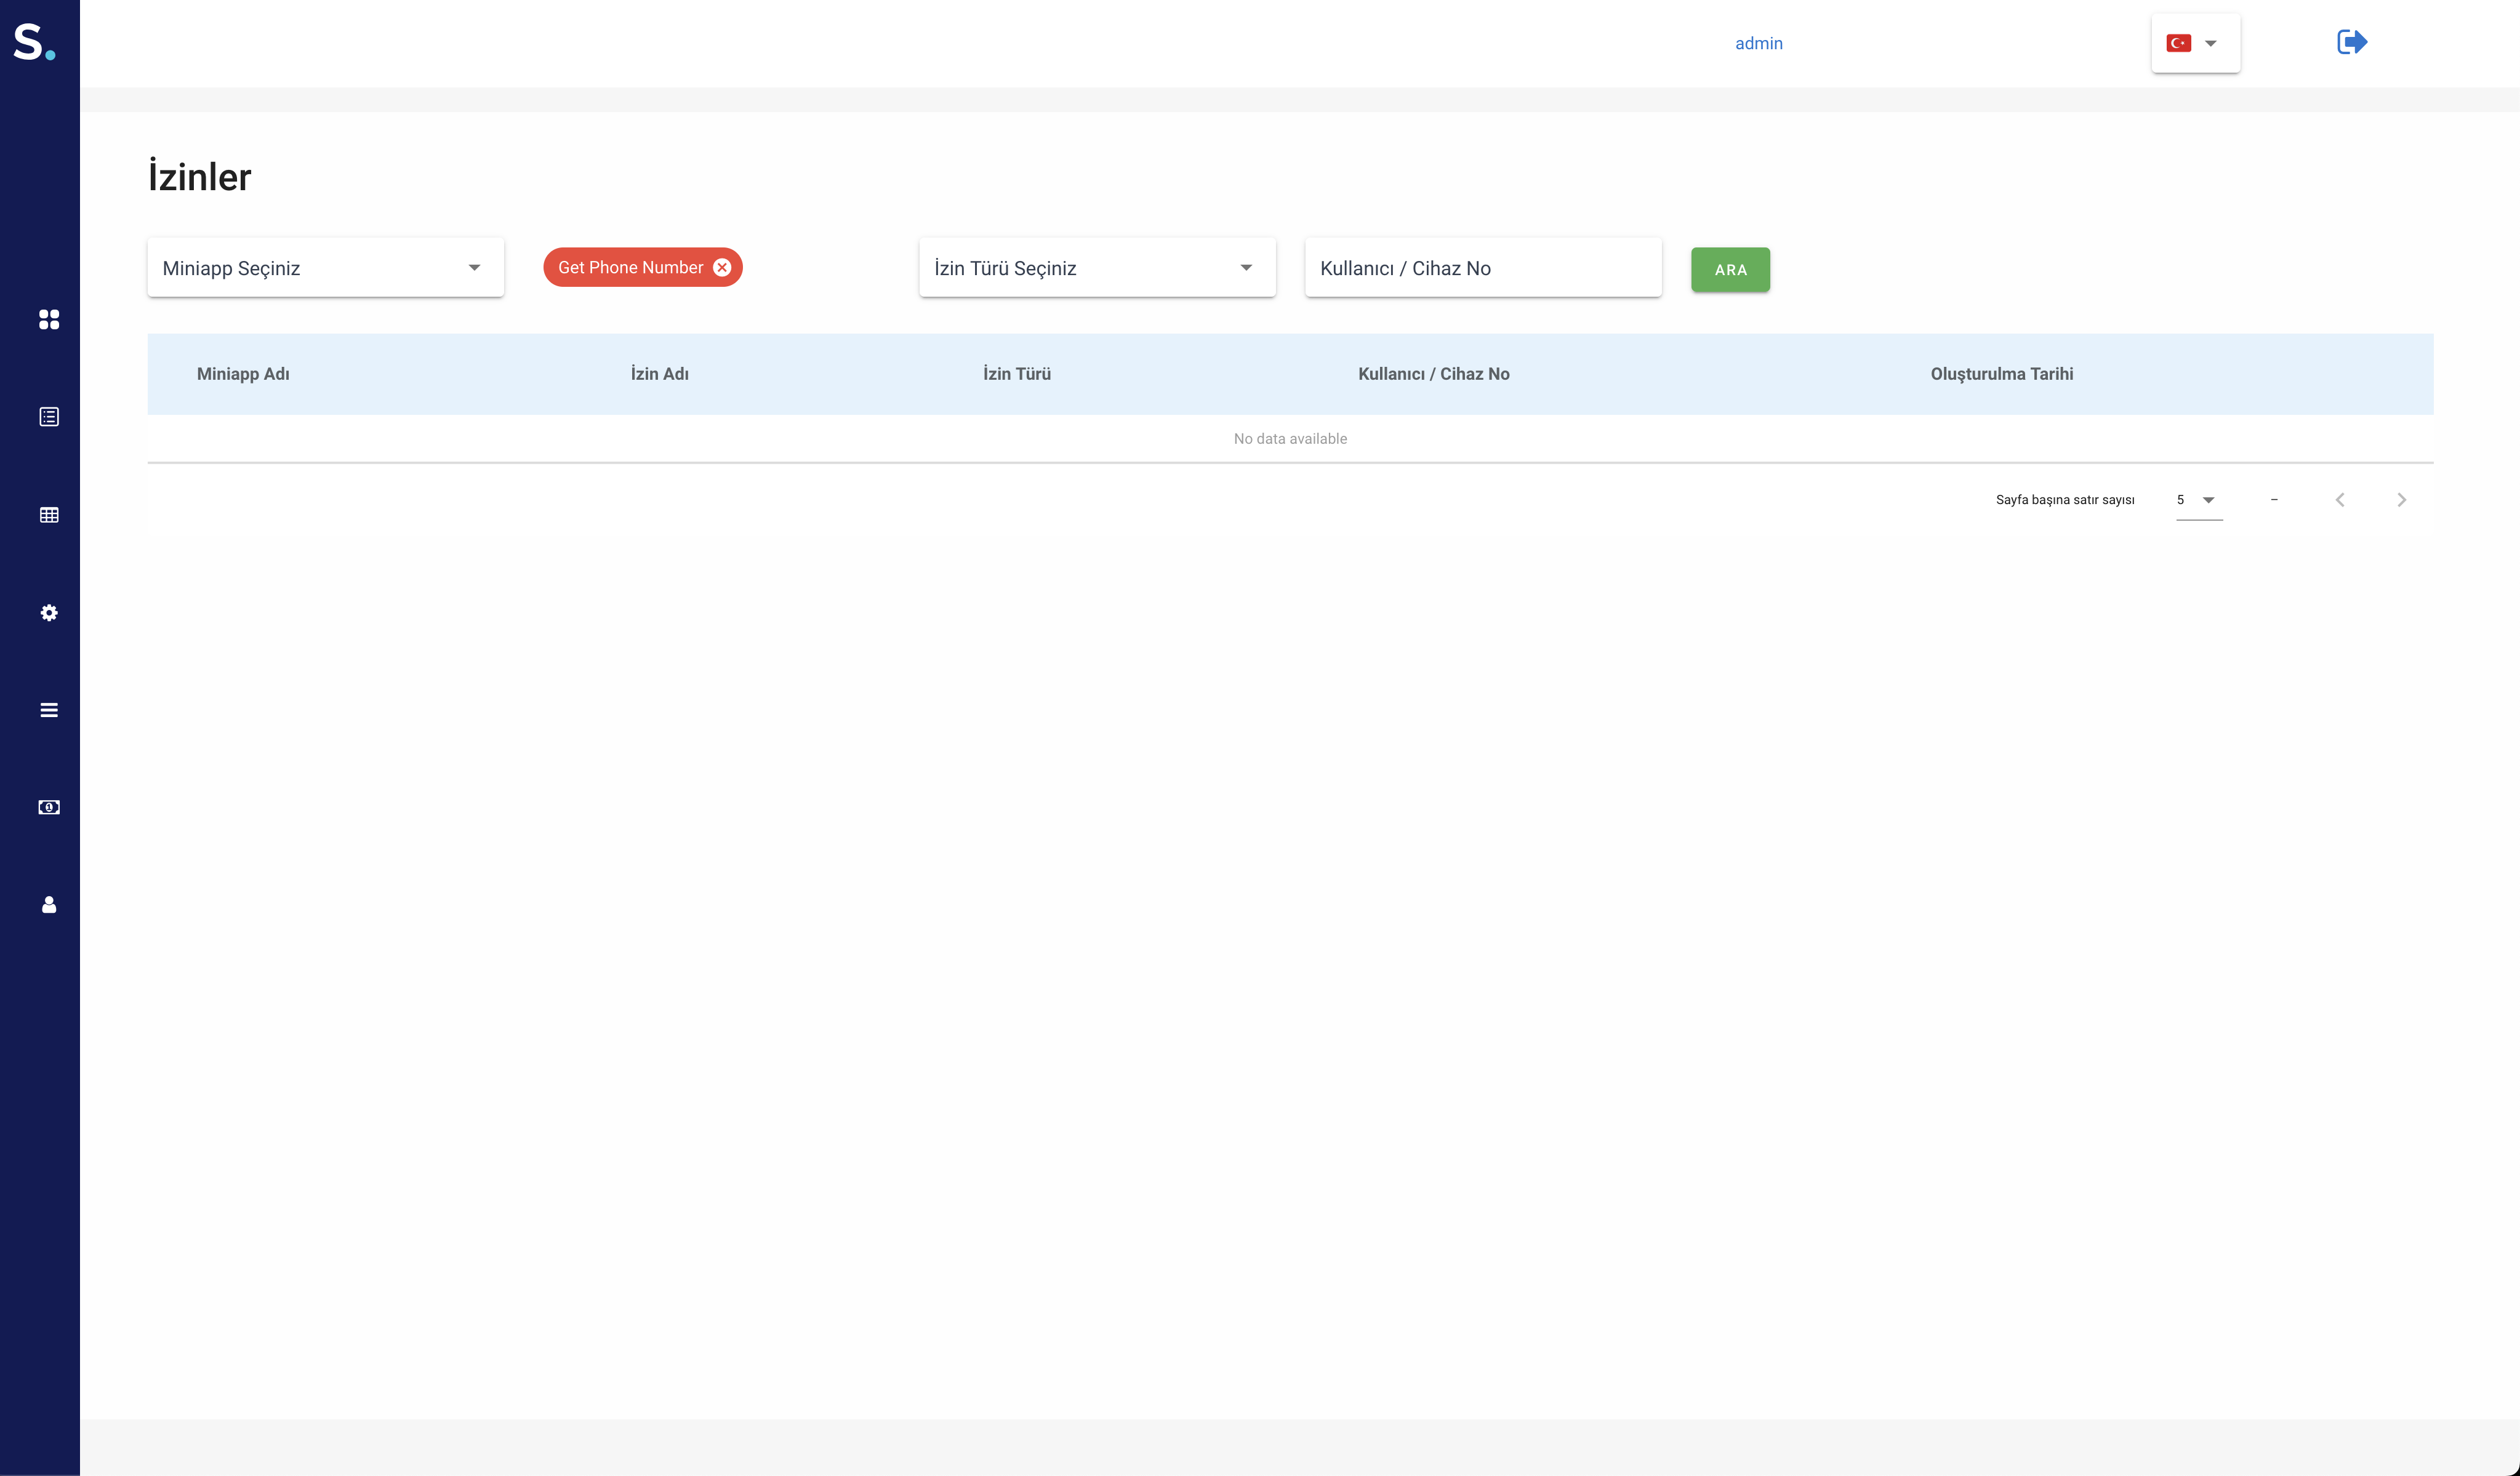Go to the previous table page
2520x1476 pixels.
(x=2340, y=500)
